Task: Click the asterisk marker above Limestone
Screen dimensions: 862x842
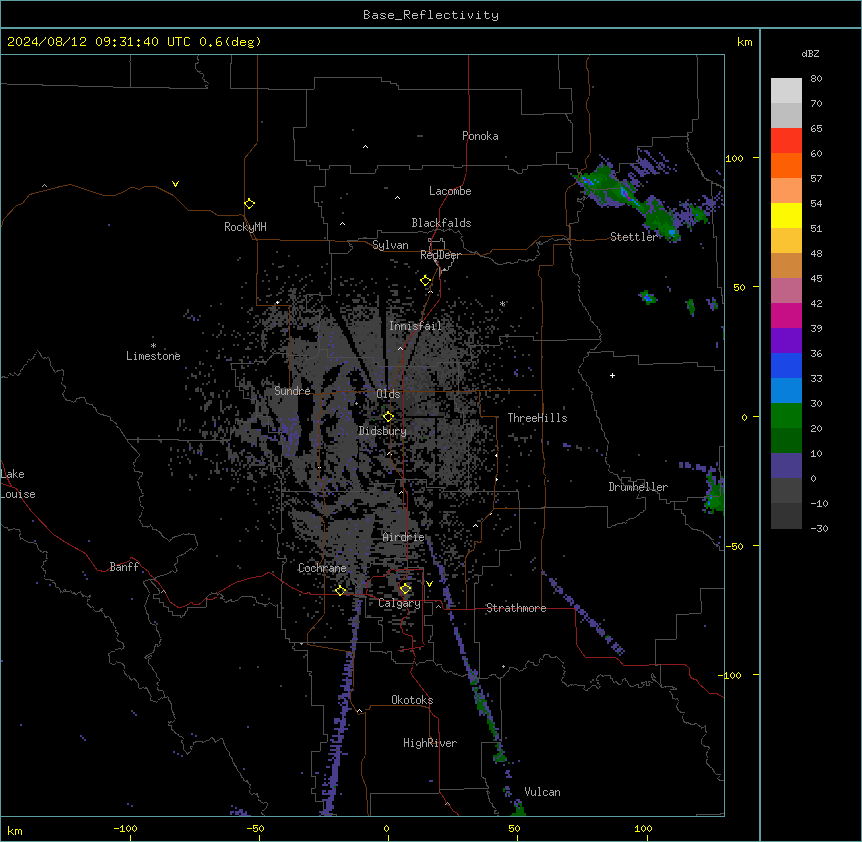Action: tap(153, 346)
